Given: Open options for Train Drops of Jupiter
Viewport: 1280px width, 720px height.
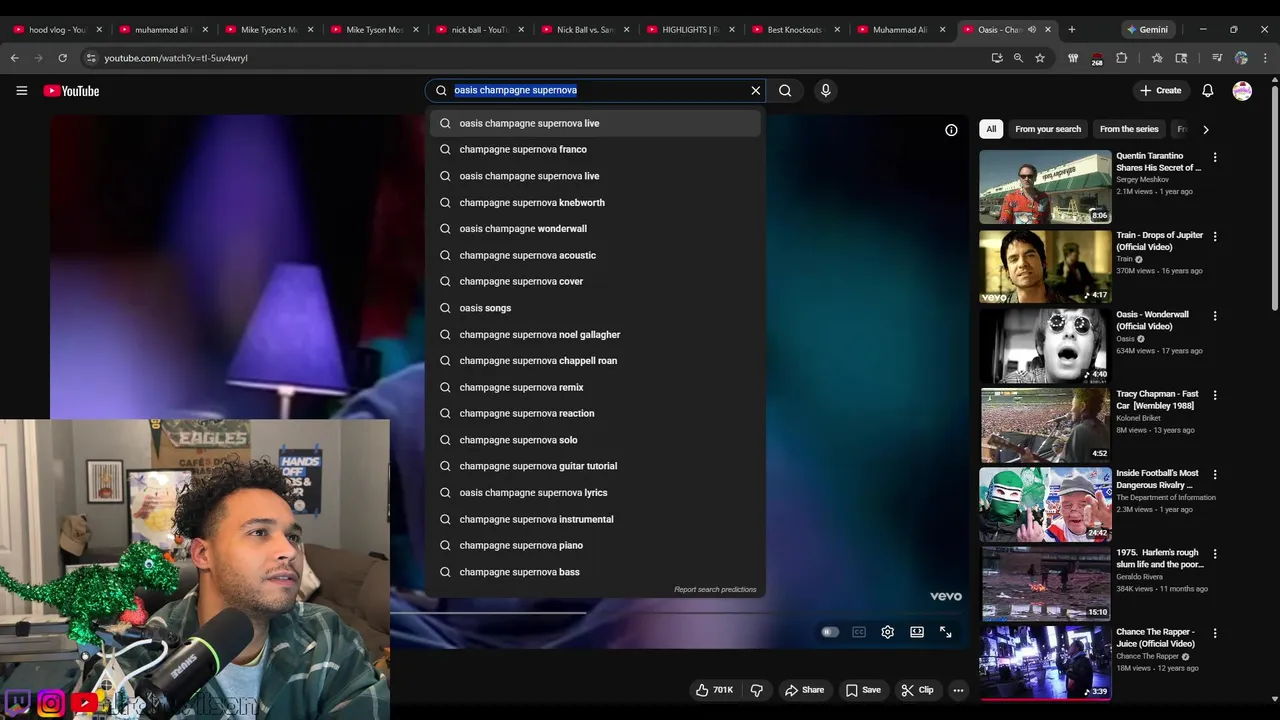Looking at the screenshot, I should [x=1215, y=237].
